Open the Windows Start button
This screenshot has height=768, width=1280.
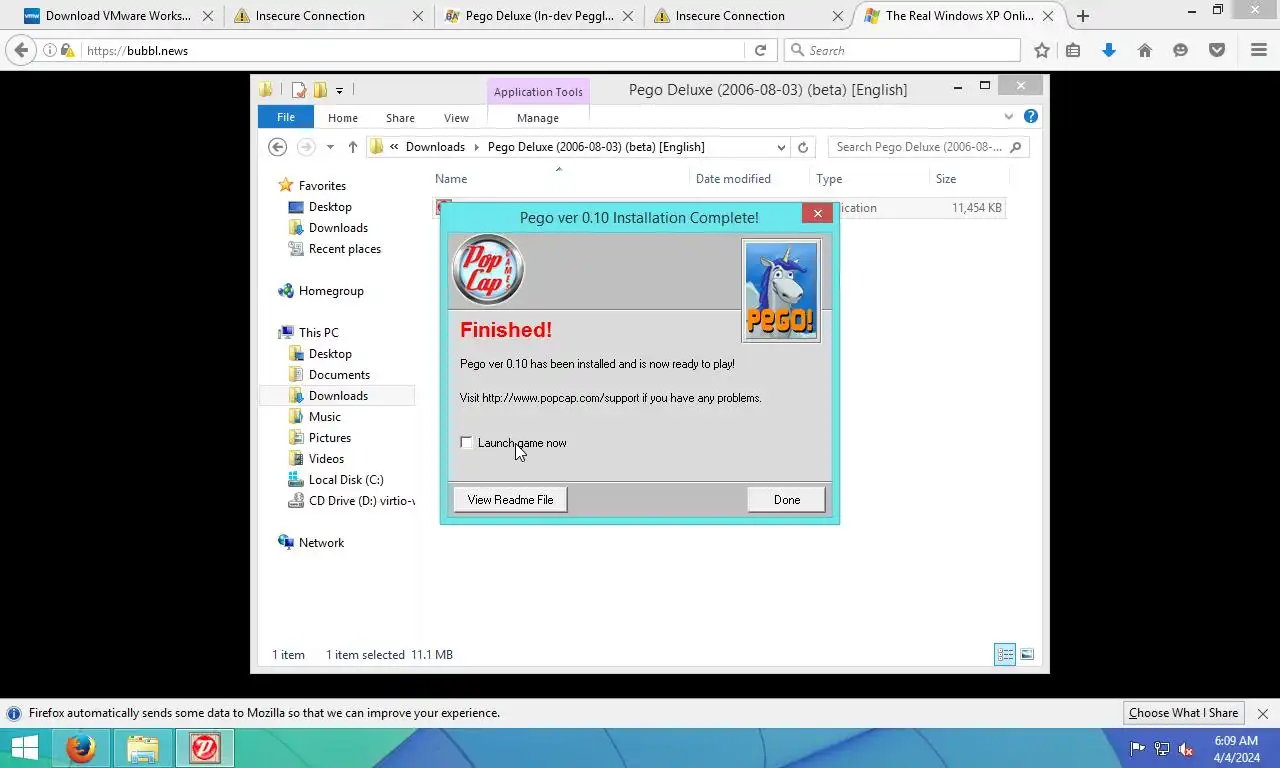(x=24, y=748)
